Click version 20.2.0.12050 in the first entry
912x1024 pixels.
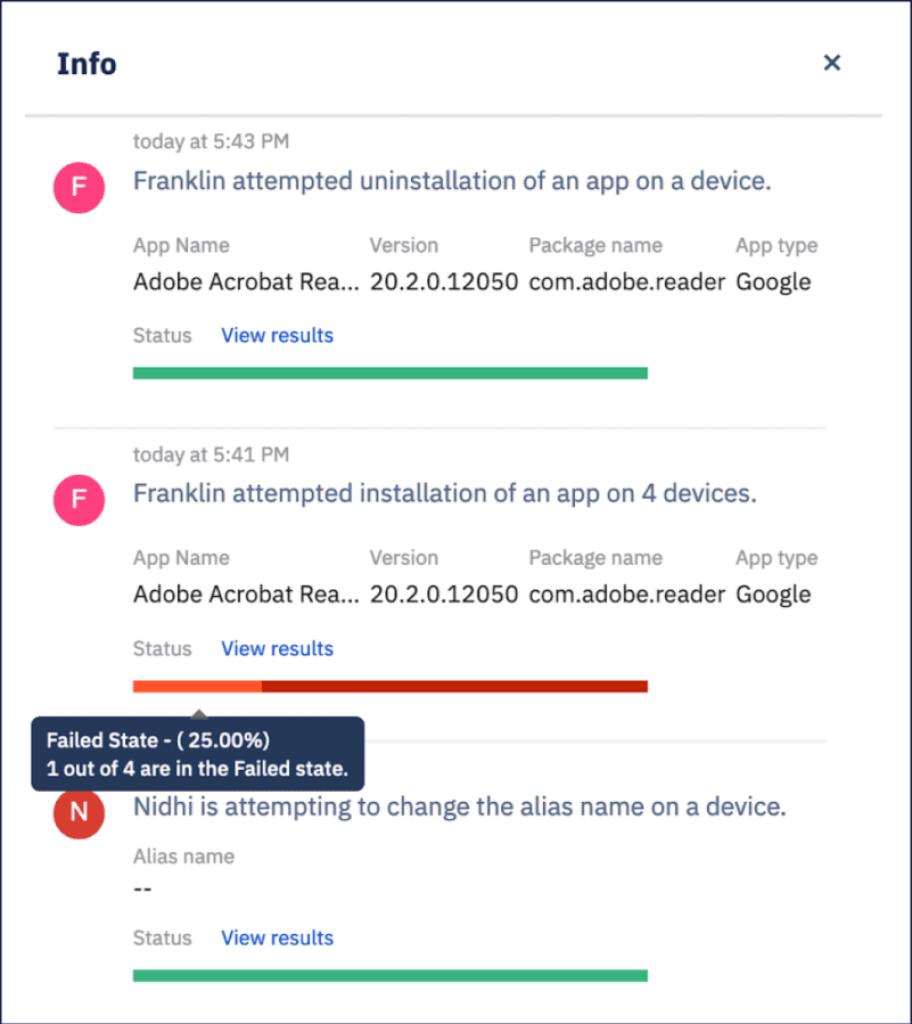point(444,282)
